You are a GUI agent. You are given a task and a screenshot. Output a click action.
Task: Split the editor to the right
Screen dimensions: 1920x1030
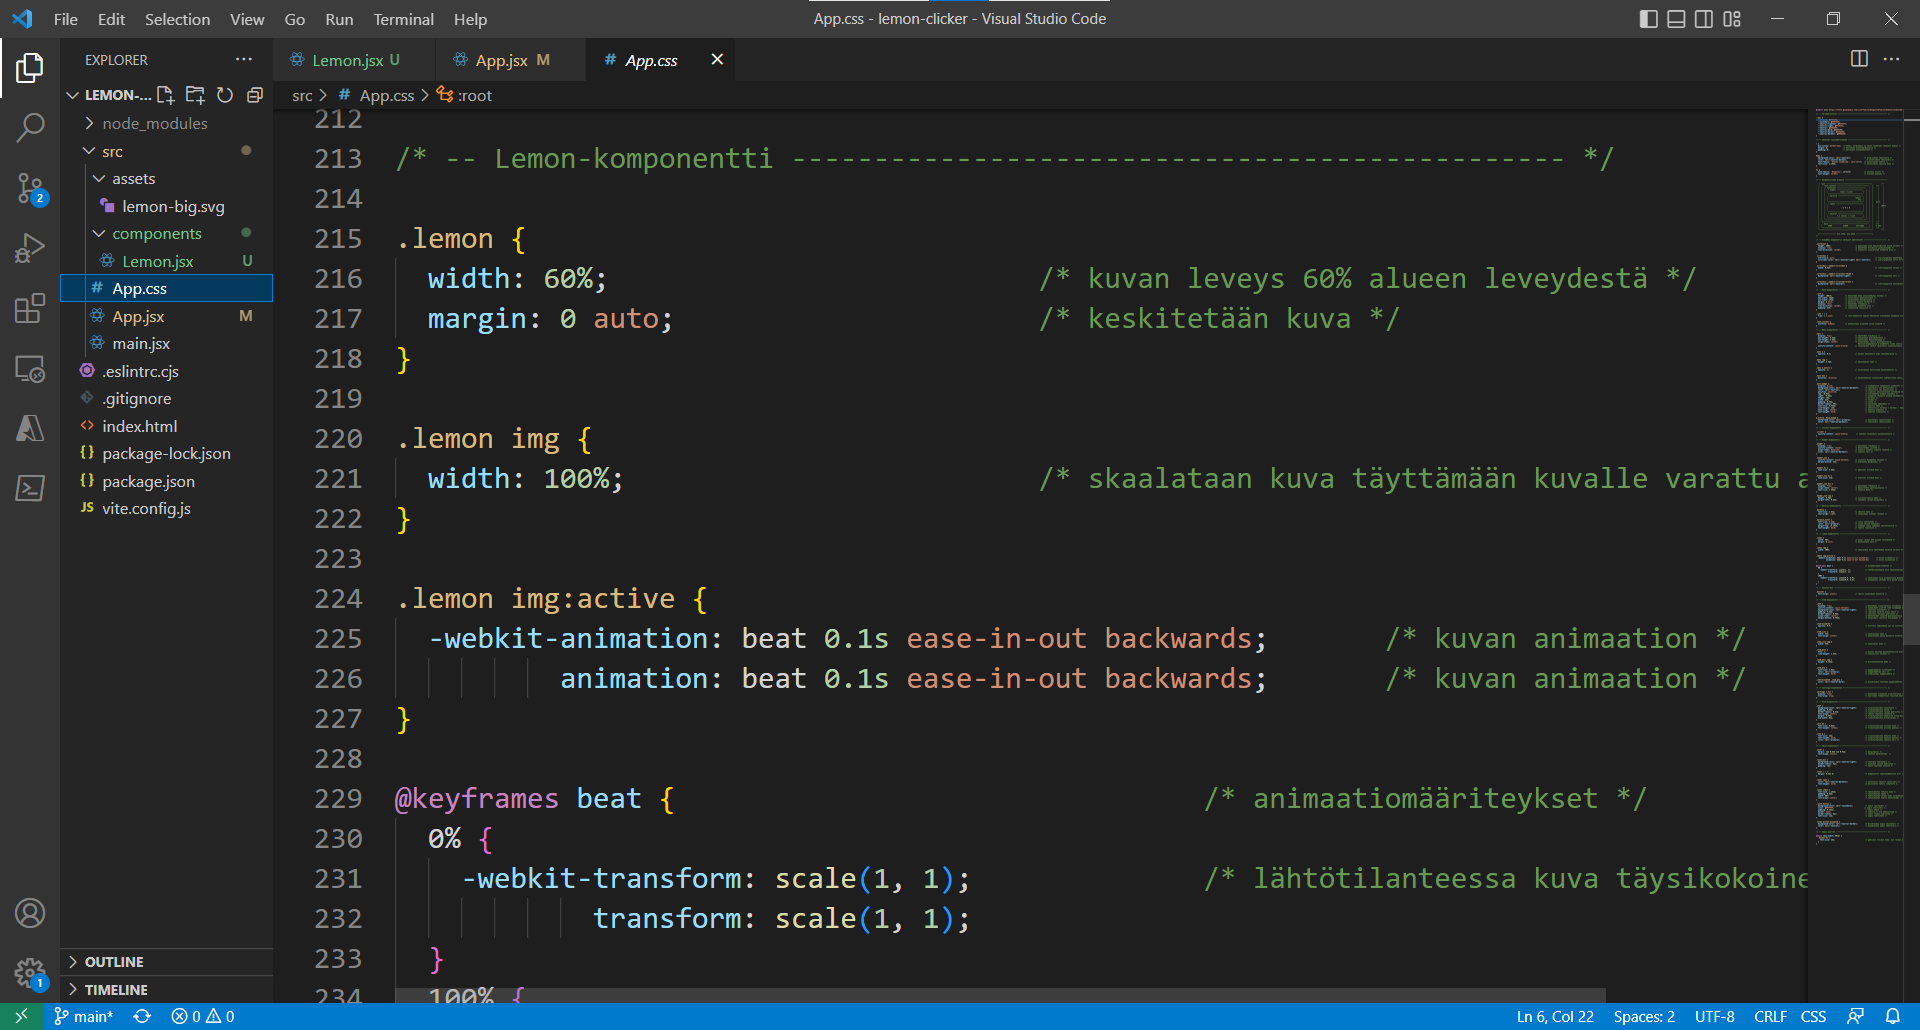pyautogui.click(x=1859, y=59)
